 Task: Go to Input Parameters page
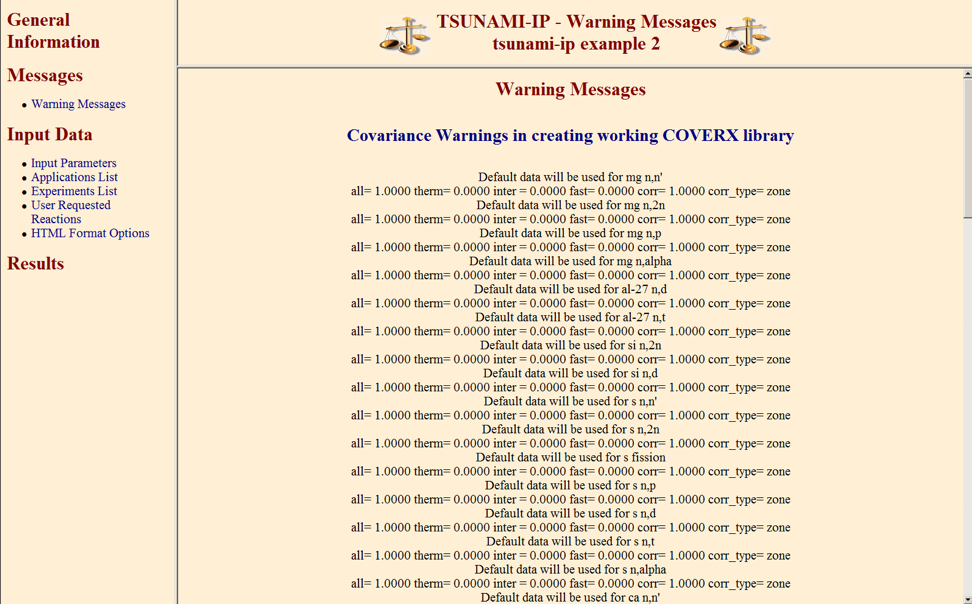click(73, 163)
